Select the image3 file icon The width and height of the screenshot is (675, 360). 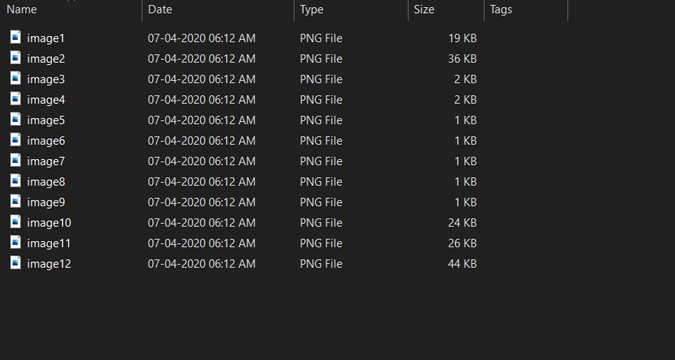pos(15,78)
